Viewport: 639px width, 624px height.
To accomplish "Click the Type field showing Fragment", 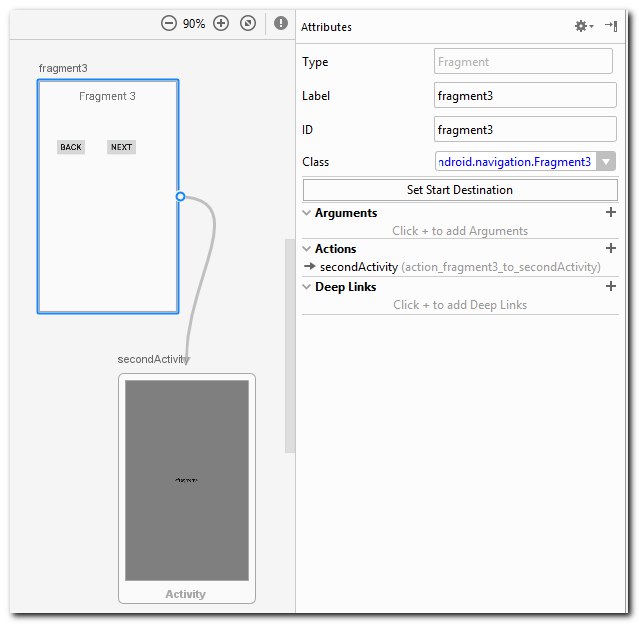I will 523,61.
